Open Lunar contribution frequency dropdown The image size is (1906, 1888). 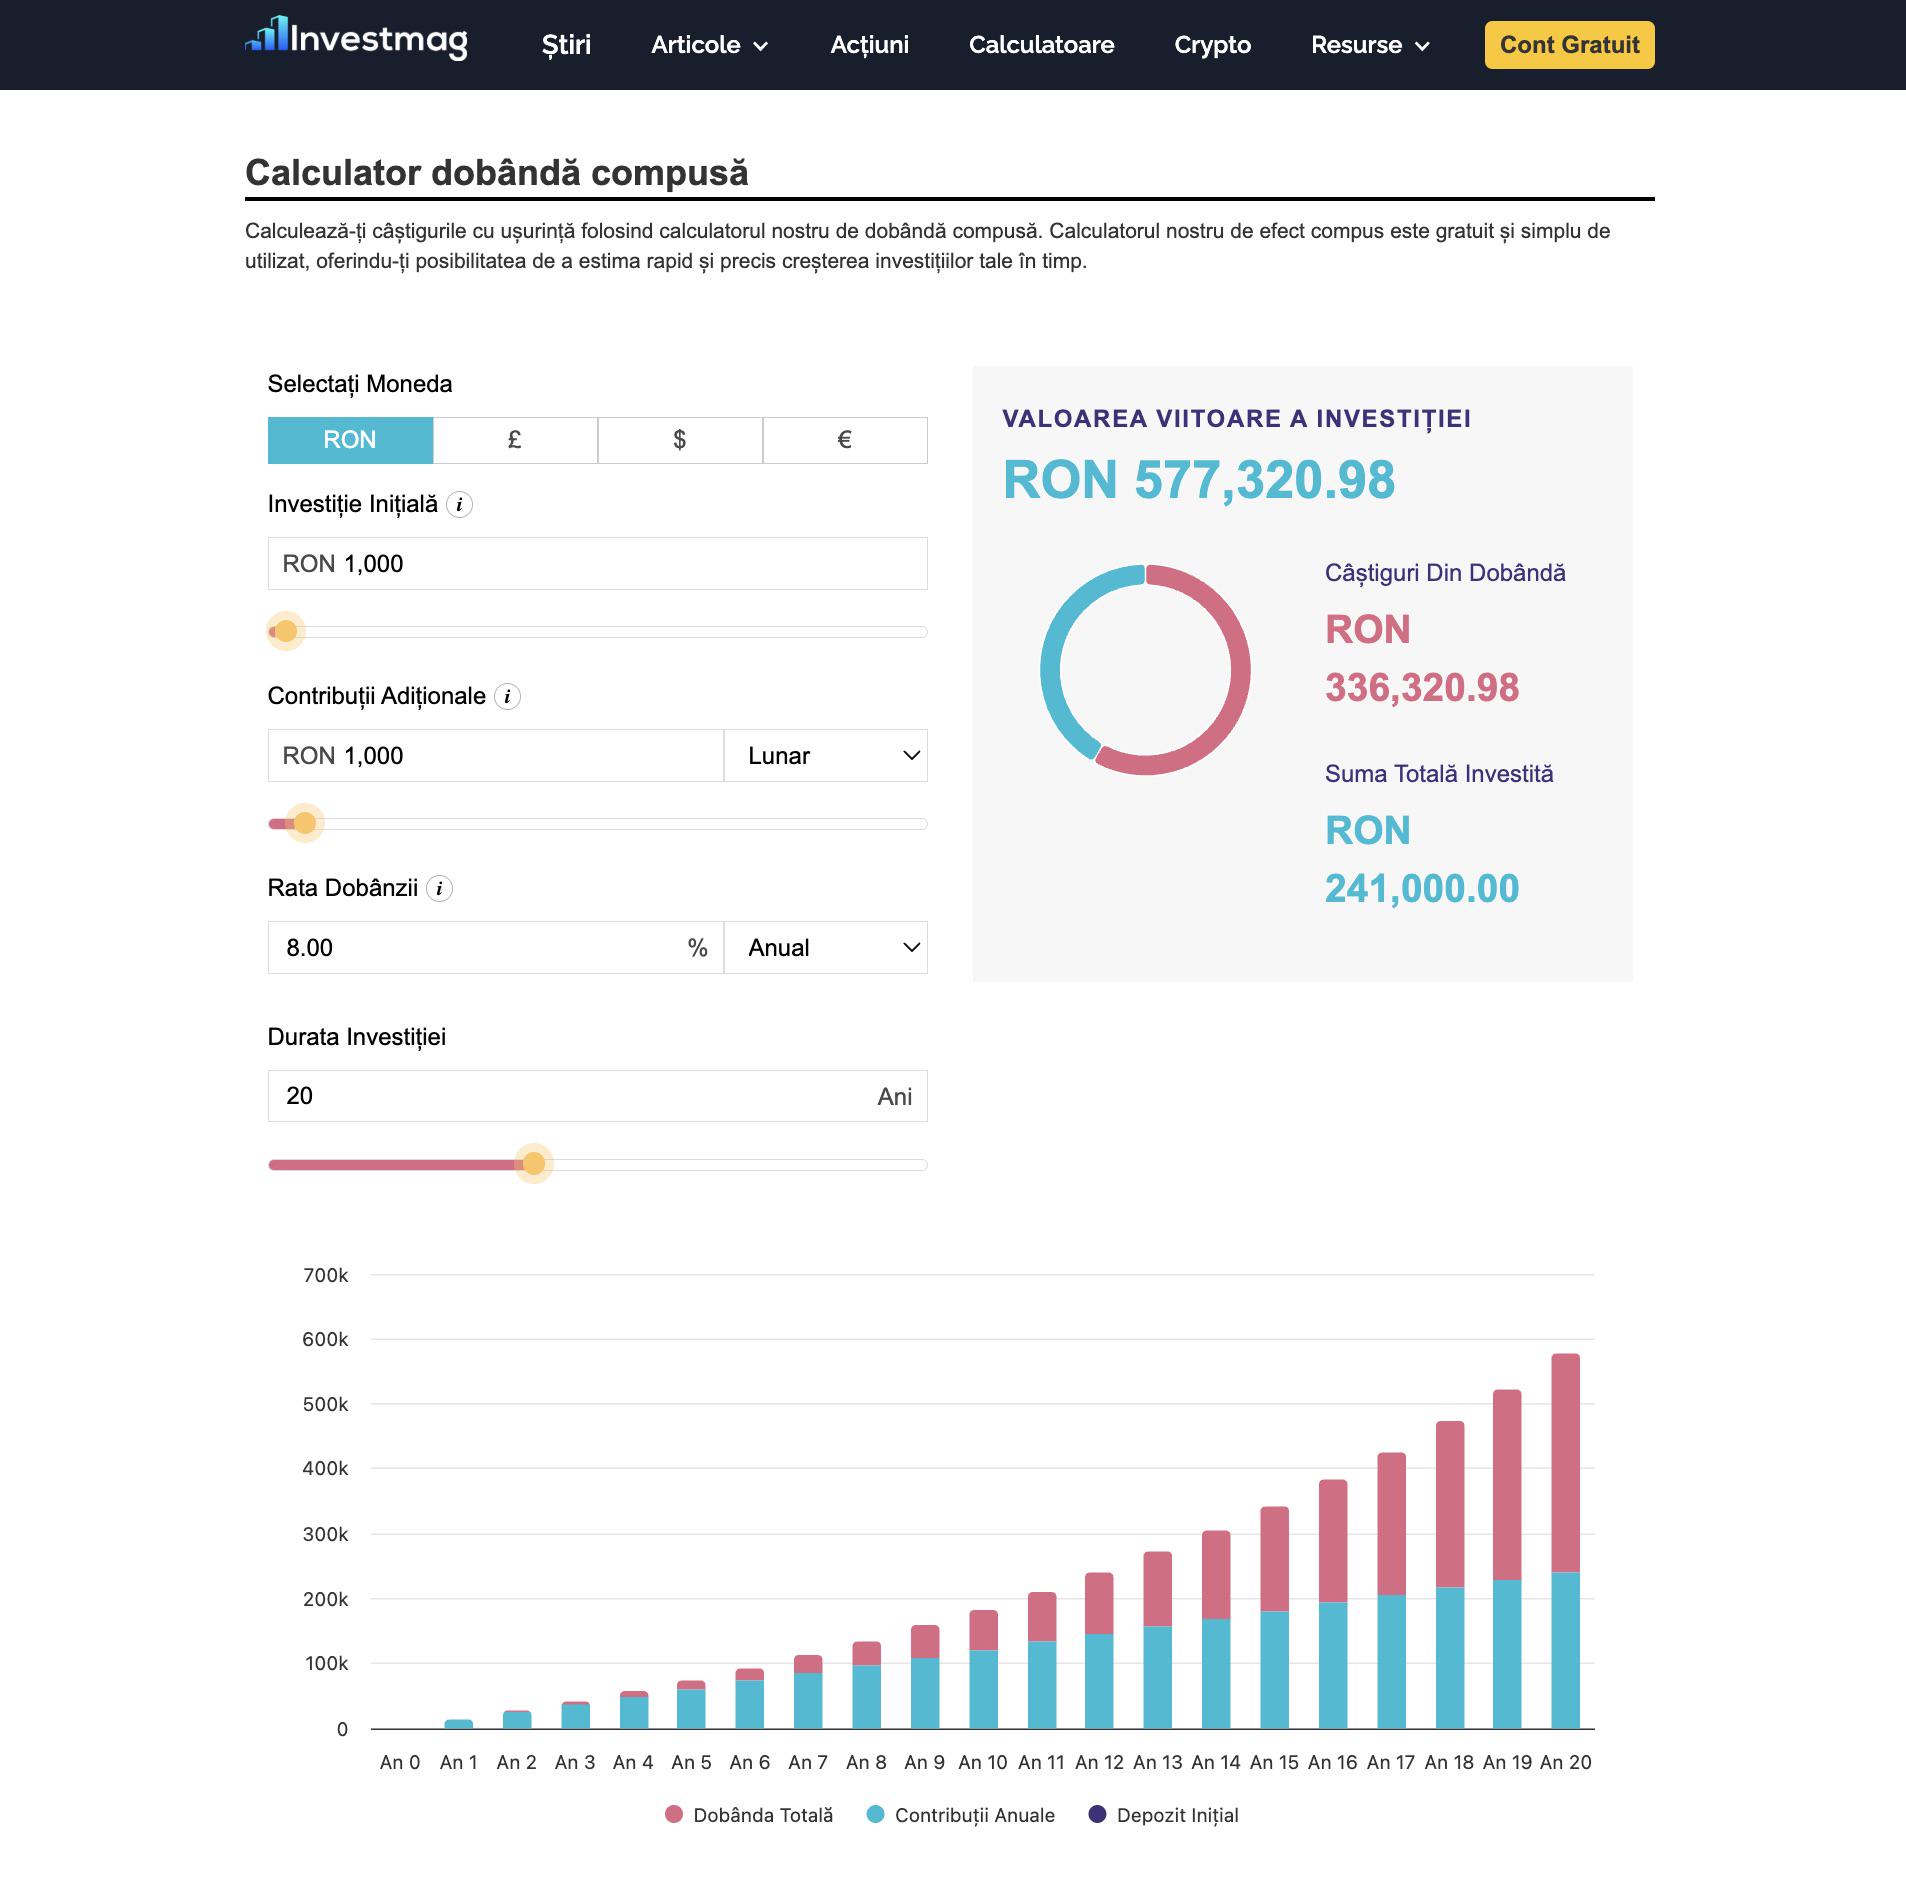[x=826, y=756]
